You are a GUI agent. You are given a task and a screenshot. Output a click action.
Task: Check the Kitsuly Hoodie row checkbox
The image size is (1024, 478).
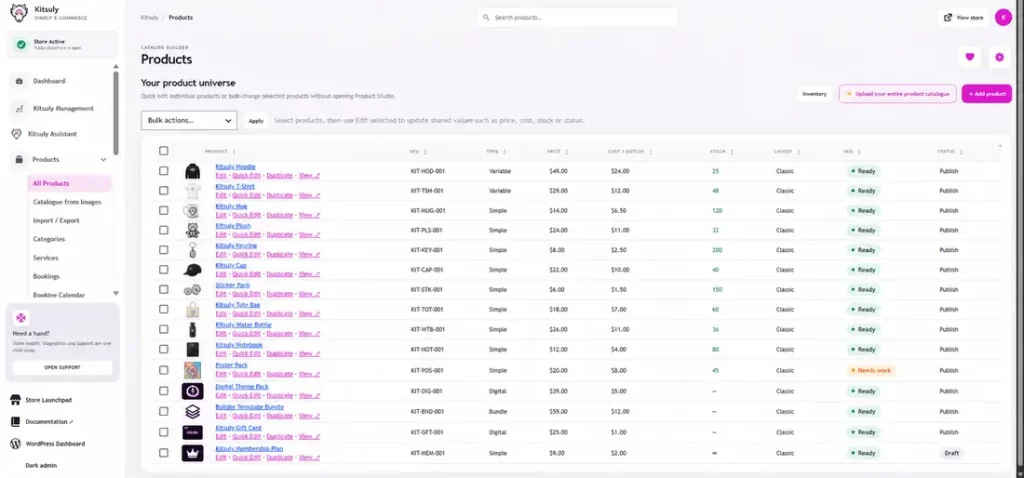(x=163, y=171)
